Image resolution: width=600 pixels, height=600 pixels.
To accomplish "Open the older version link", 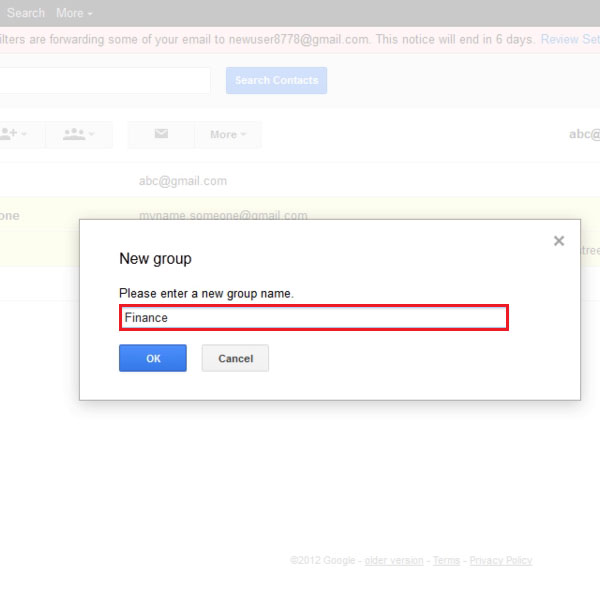I will (x=394, y=561).
